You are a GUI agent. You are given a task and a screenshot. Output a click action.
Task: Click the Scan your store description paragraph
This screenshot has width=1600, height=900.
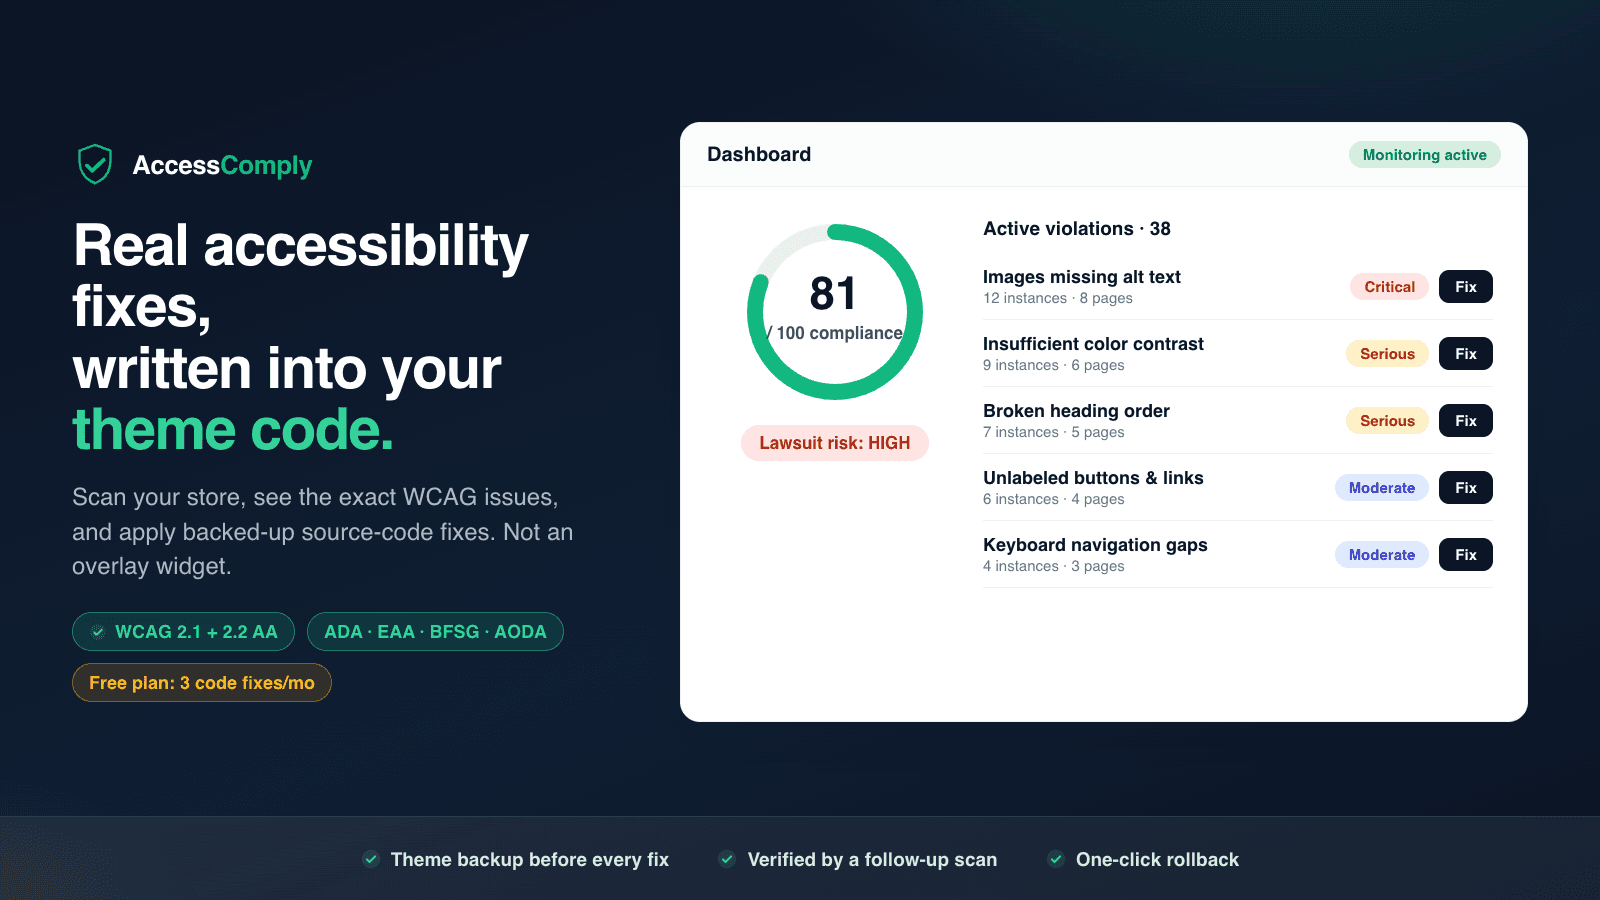322,532
